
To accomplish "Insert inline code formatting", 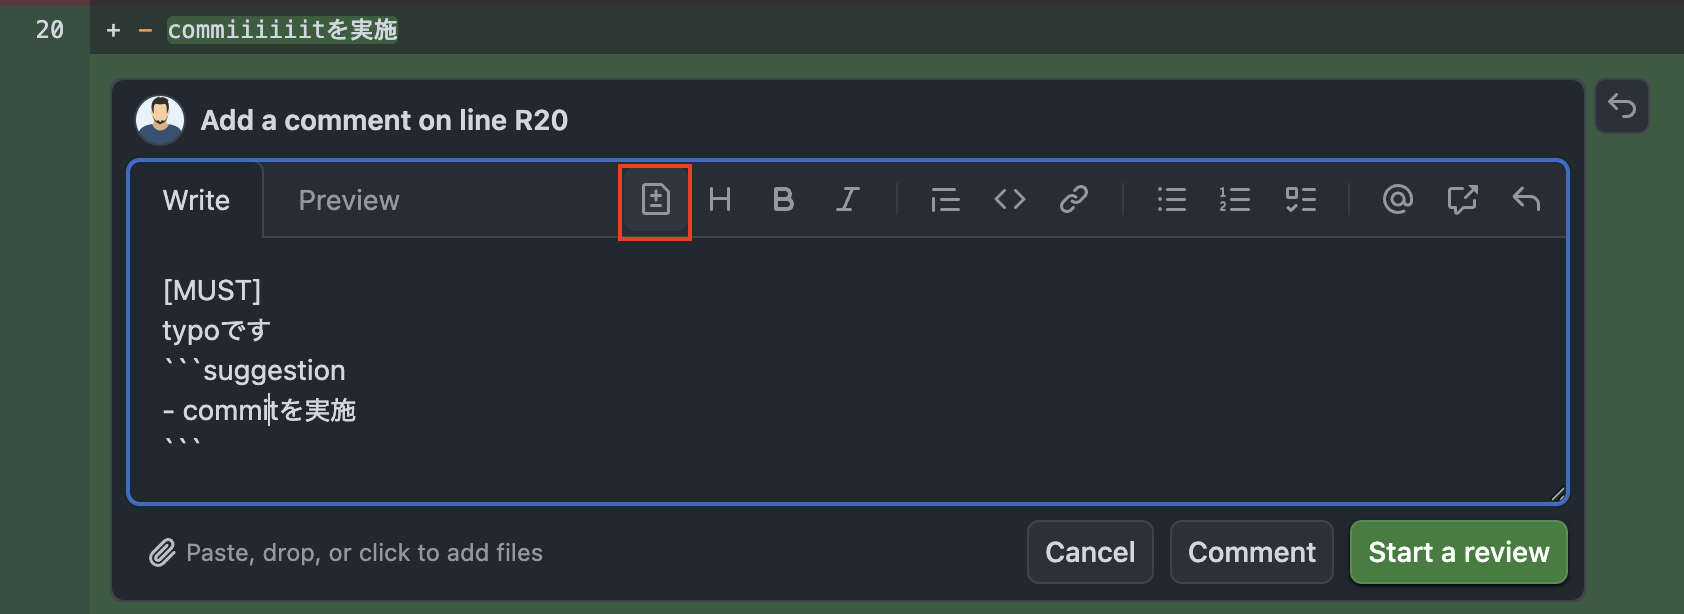I will tap(1009, 200).
